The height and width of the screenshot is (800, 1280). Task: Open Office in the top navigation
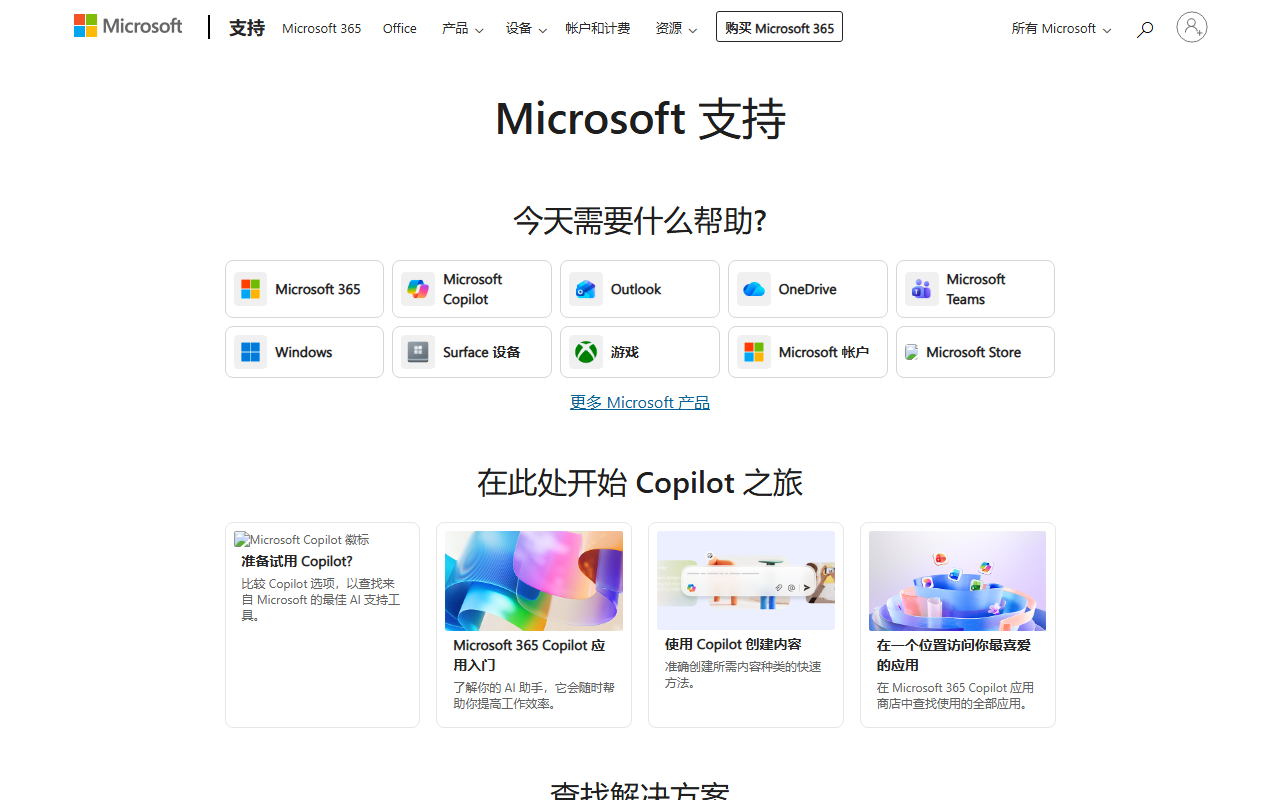coord(400,28)
